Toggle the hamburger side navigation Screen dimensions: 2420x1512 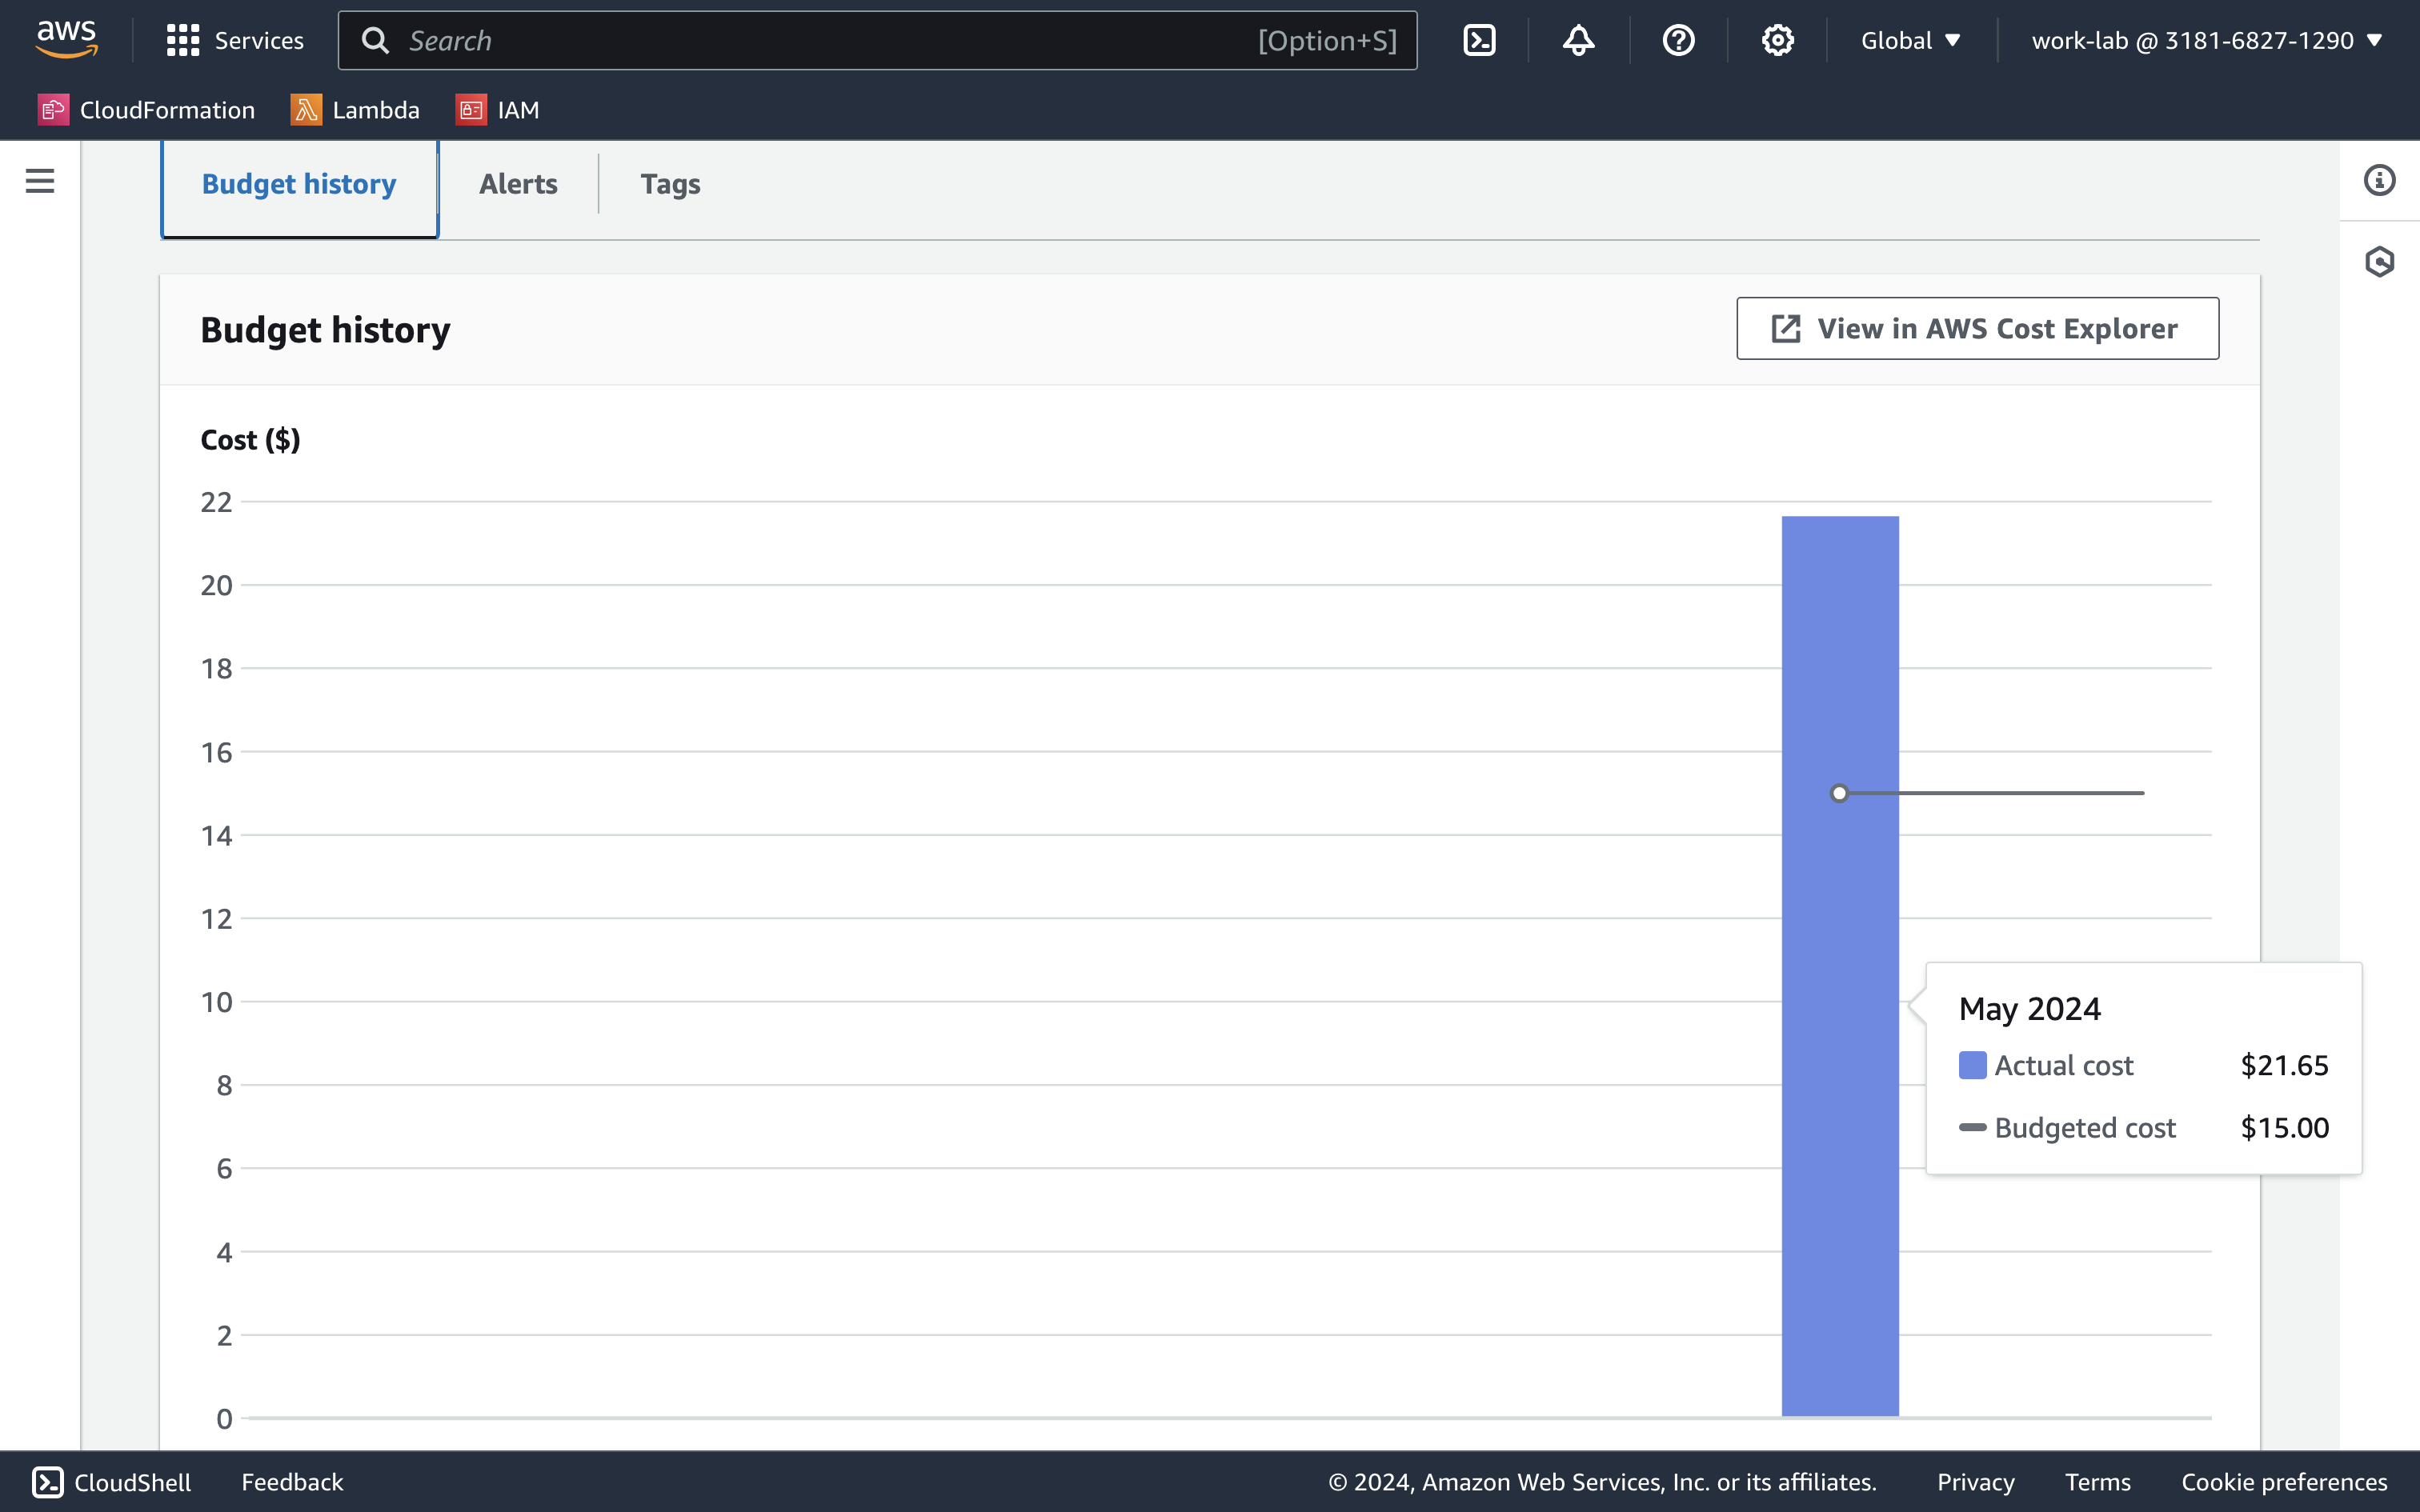(40, 181)
